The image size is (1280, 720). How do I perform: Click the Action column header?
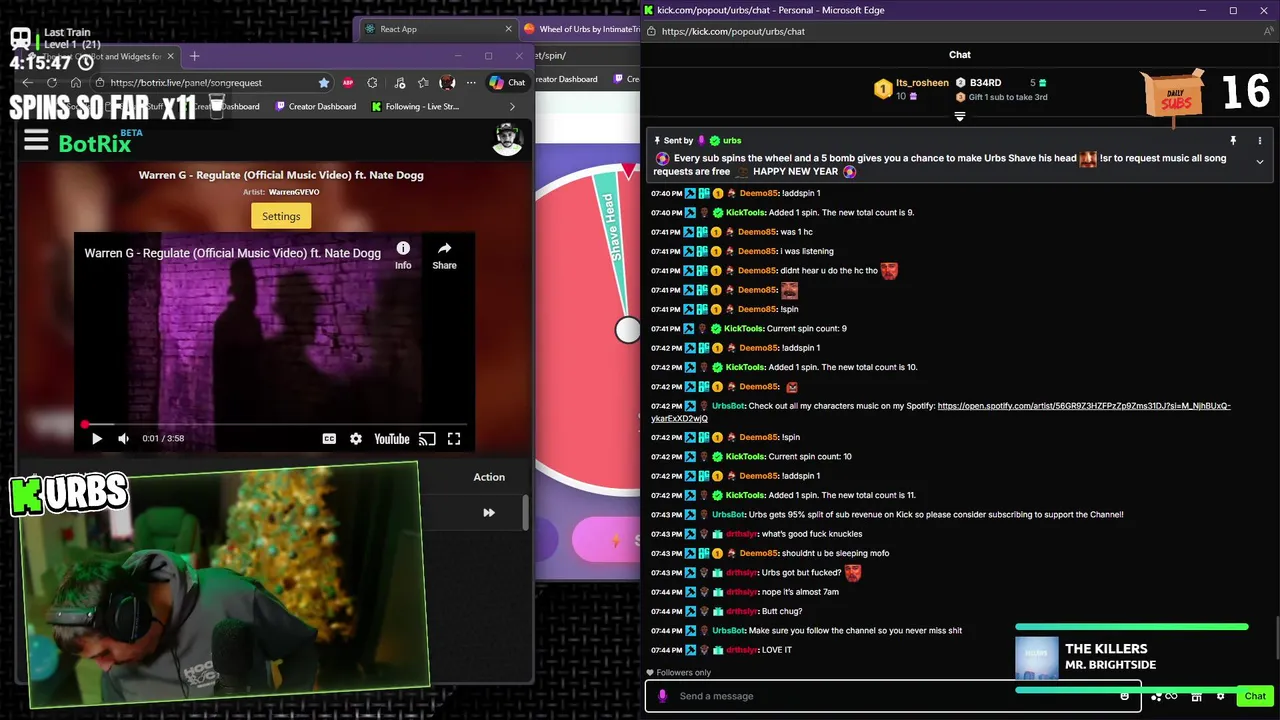click(489, 477)
